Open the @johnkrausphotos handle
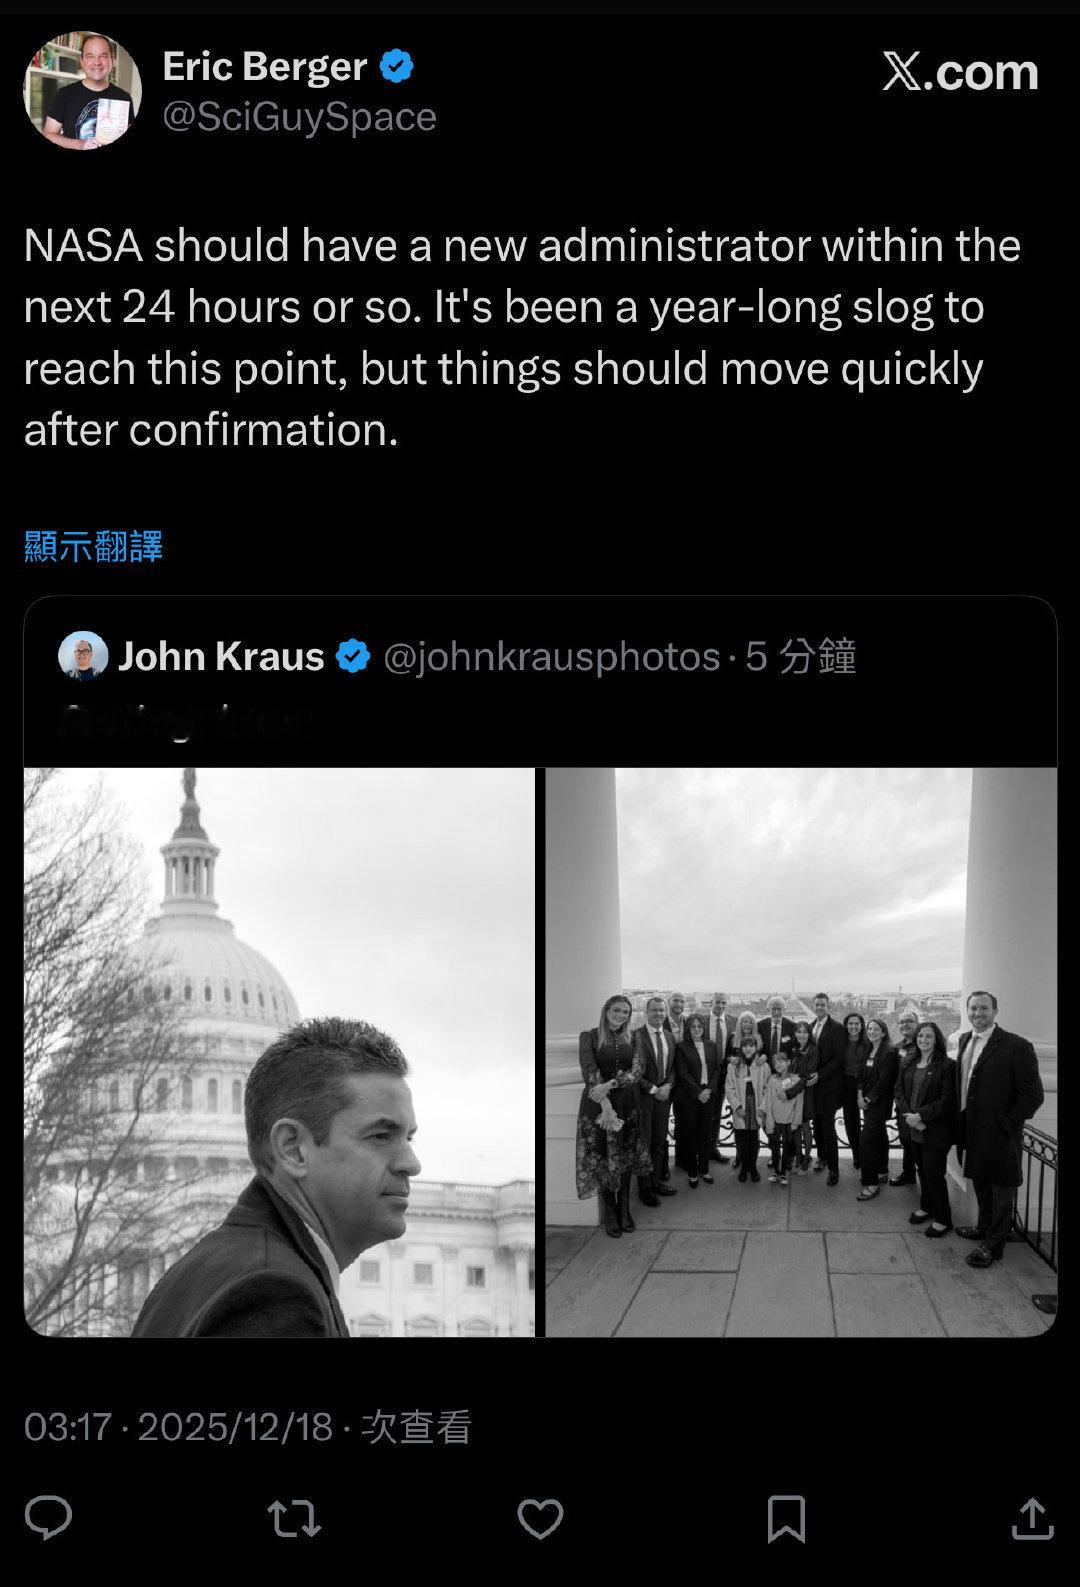 click(551, 657)
